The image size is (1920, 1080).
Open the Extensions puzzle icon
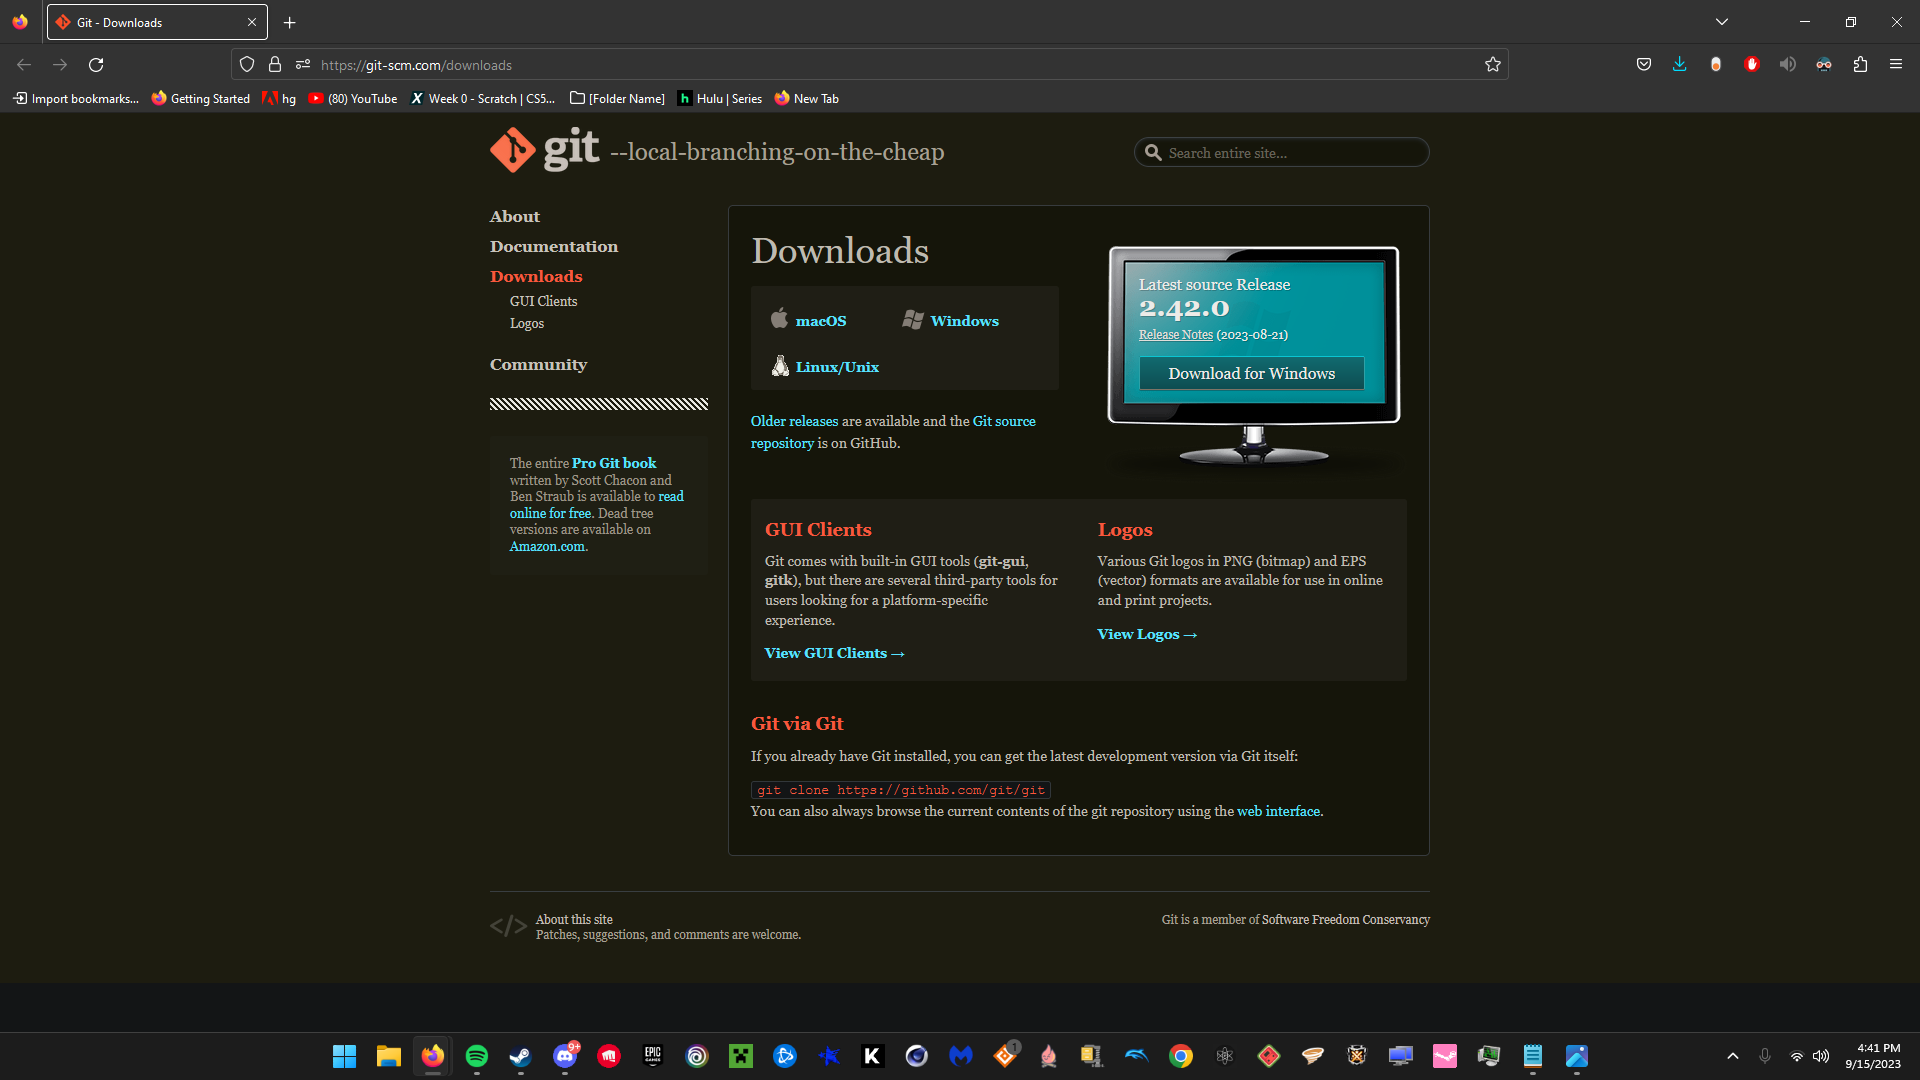1860,65
